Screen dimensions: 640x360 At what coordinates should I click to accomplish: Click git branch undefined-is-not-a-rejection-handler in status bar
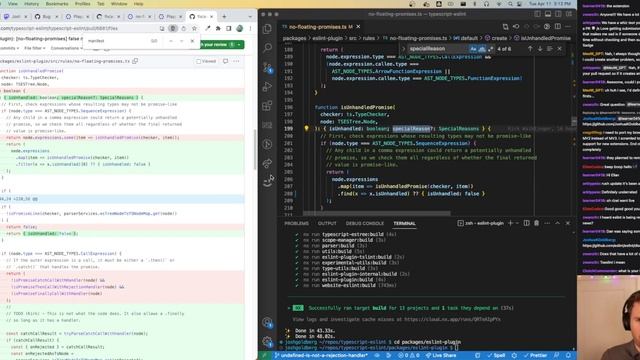coord(321,356)
